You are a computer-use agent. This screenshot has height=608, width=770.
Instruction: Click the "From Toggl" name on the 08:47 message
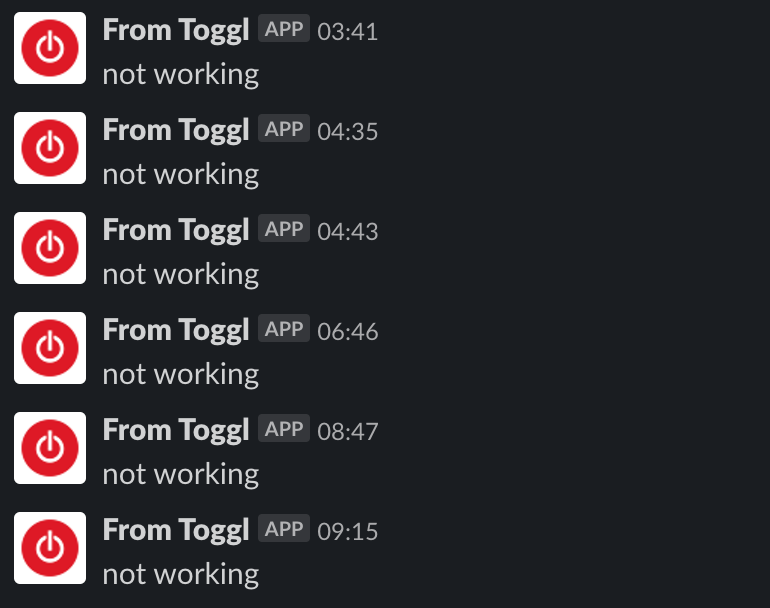175,430
